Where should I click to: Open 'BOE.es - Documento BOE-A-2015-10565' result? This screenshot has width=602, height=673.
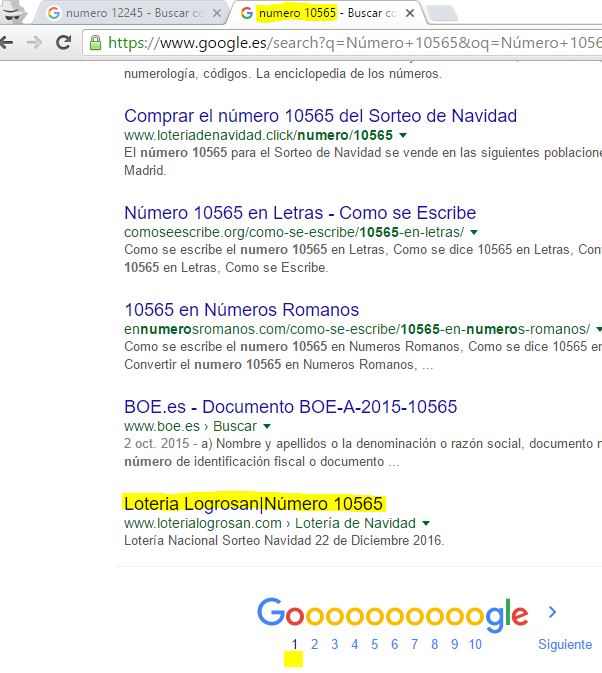(290, 407)
